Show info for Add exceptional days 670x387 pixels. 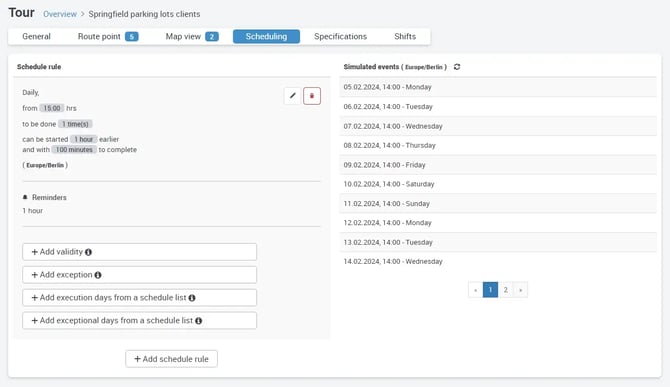coord(199,321)
